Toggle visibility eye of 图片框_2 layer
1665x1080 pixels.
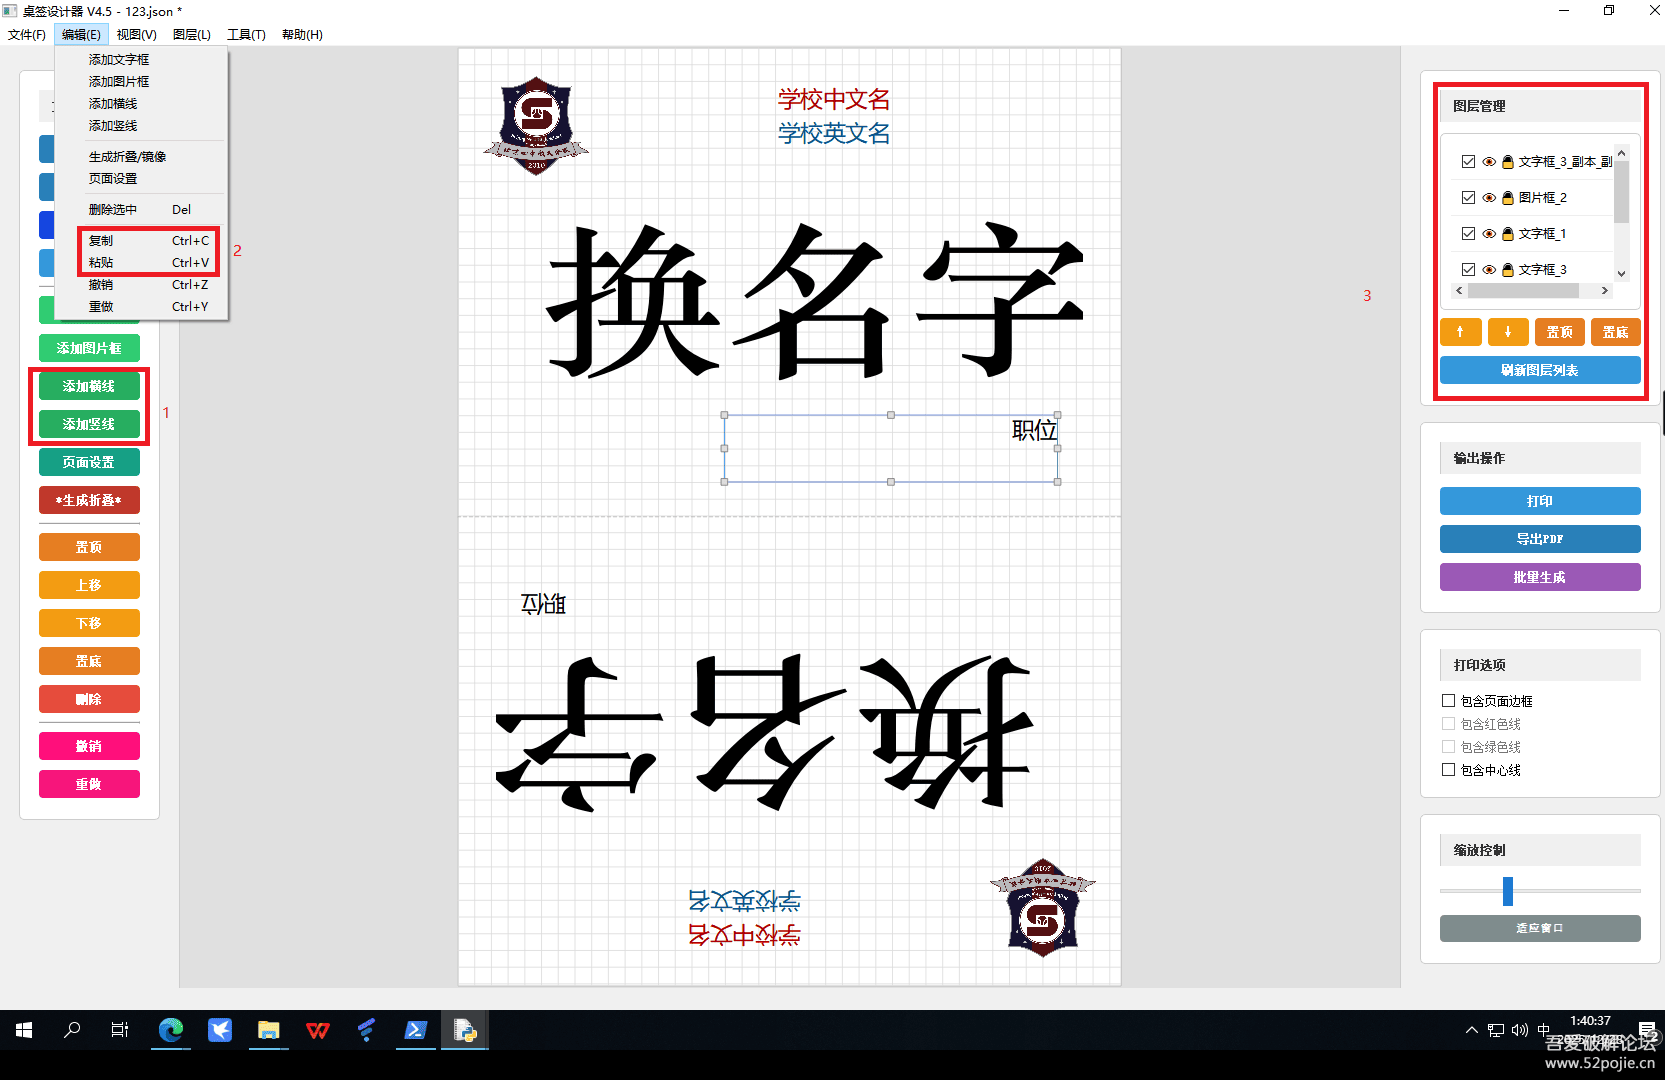tap(1488, 197)
